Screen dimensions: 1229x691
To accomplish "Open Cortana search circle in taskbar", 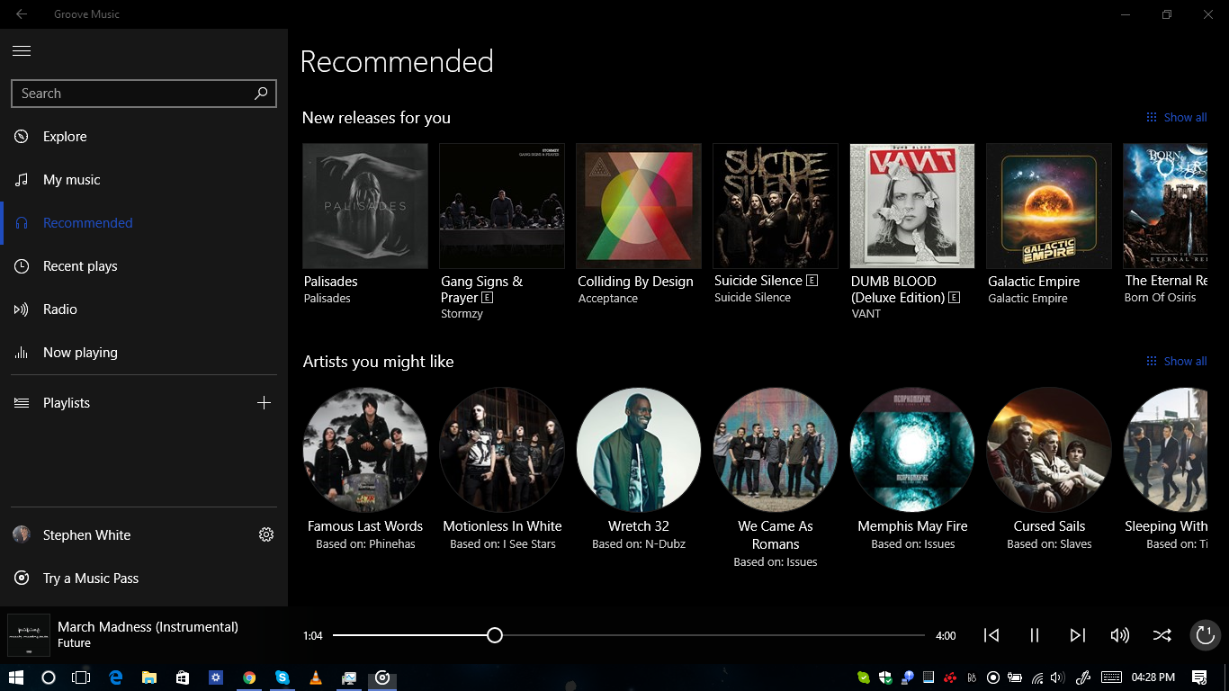I will [x=48, y=677].
